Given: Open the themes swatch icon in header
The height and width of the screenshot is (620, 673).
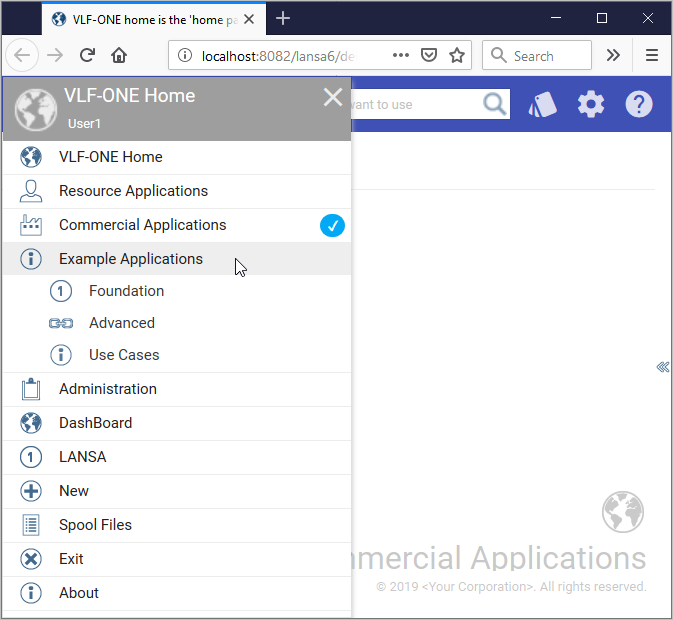Looking at the screenshot, I should click(x=543, y=104).
